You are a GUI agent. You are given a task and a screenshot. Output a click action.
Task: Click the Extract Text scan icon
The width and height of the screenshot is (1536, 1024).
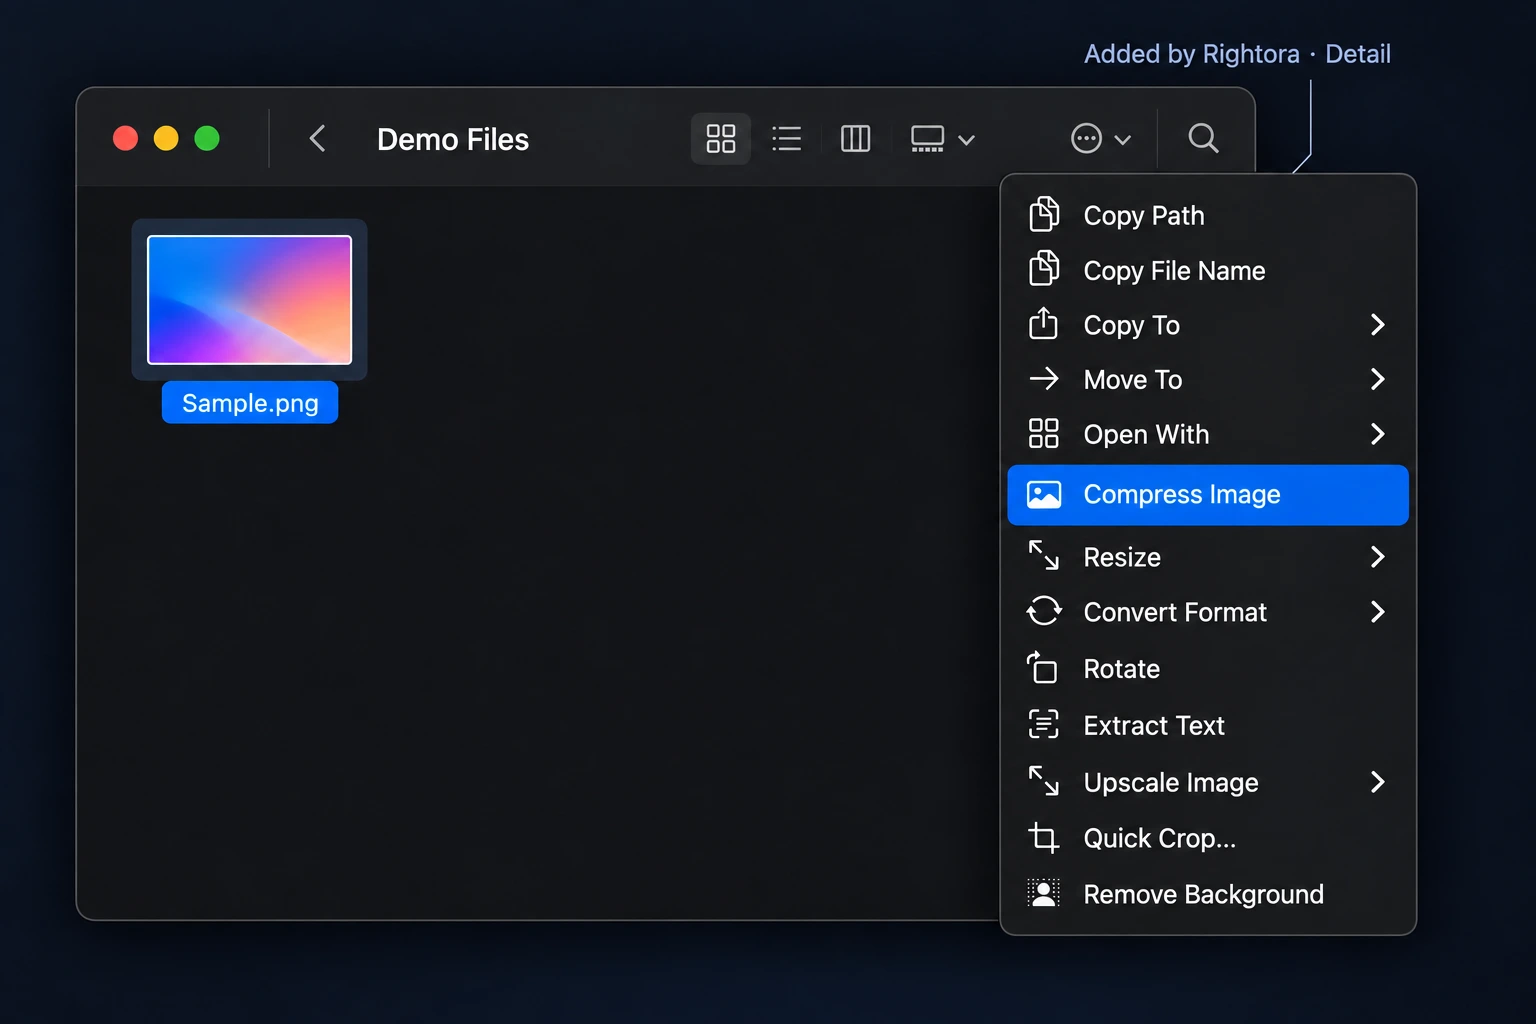coord(1044,724)
